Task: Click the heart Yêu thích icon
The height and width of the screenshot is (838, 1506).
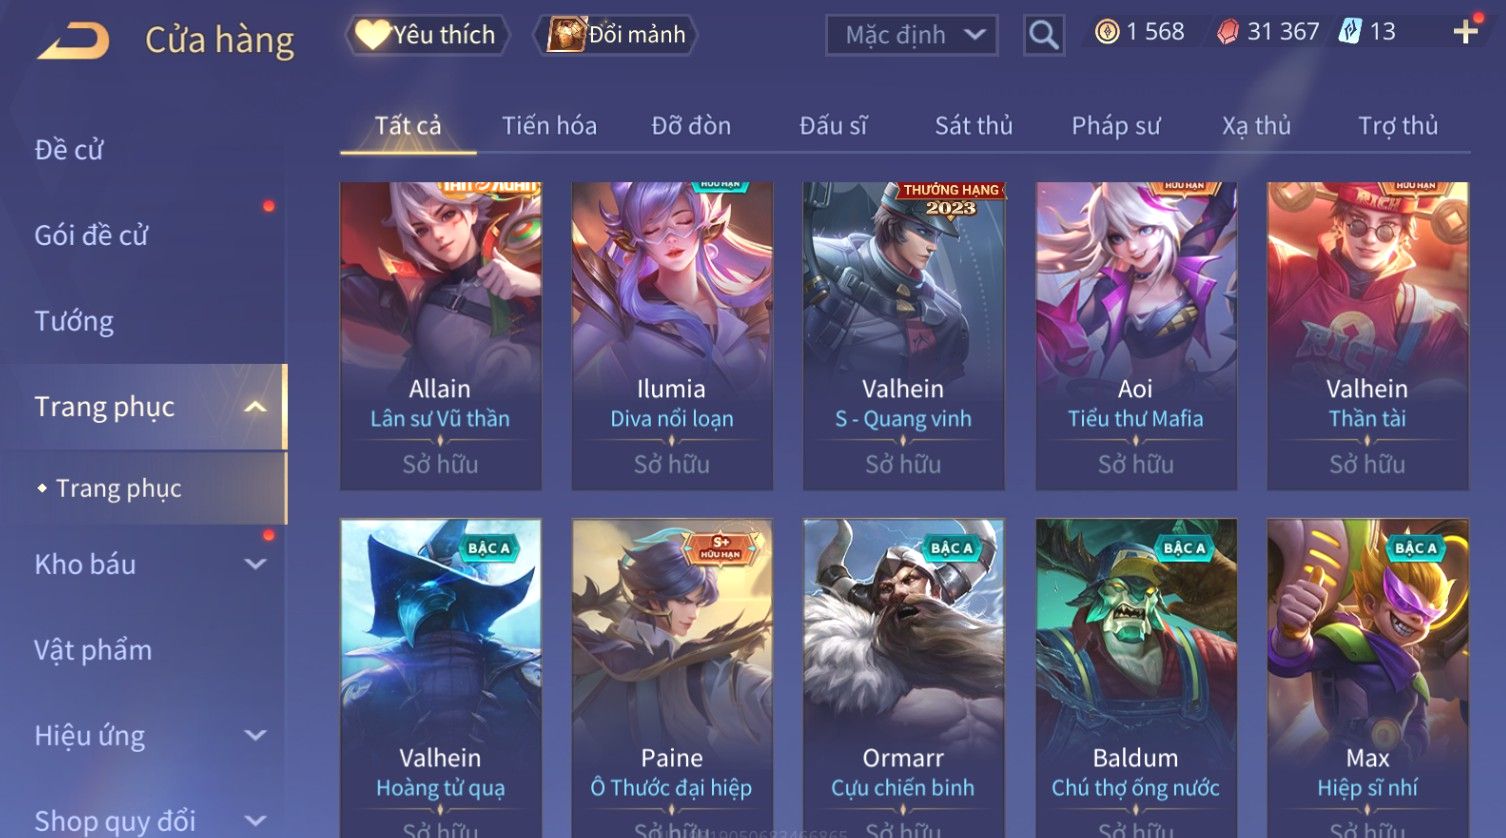Action: point(372,35)
